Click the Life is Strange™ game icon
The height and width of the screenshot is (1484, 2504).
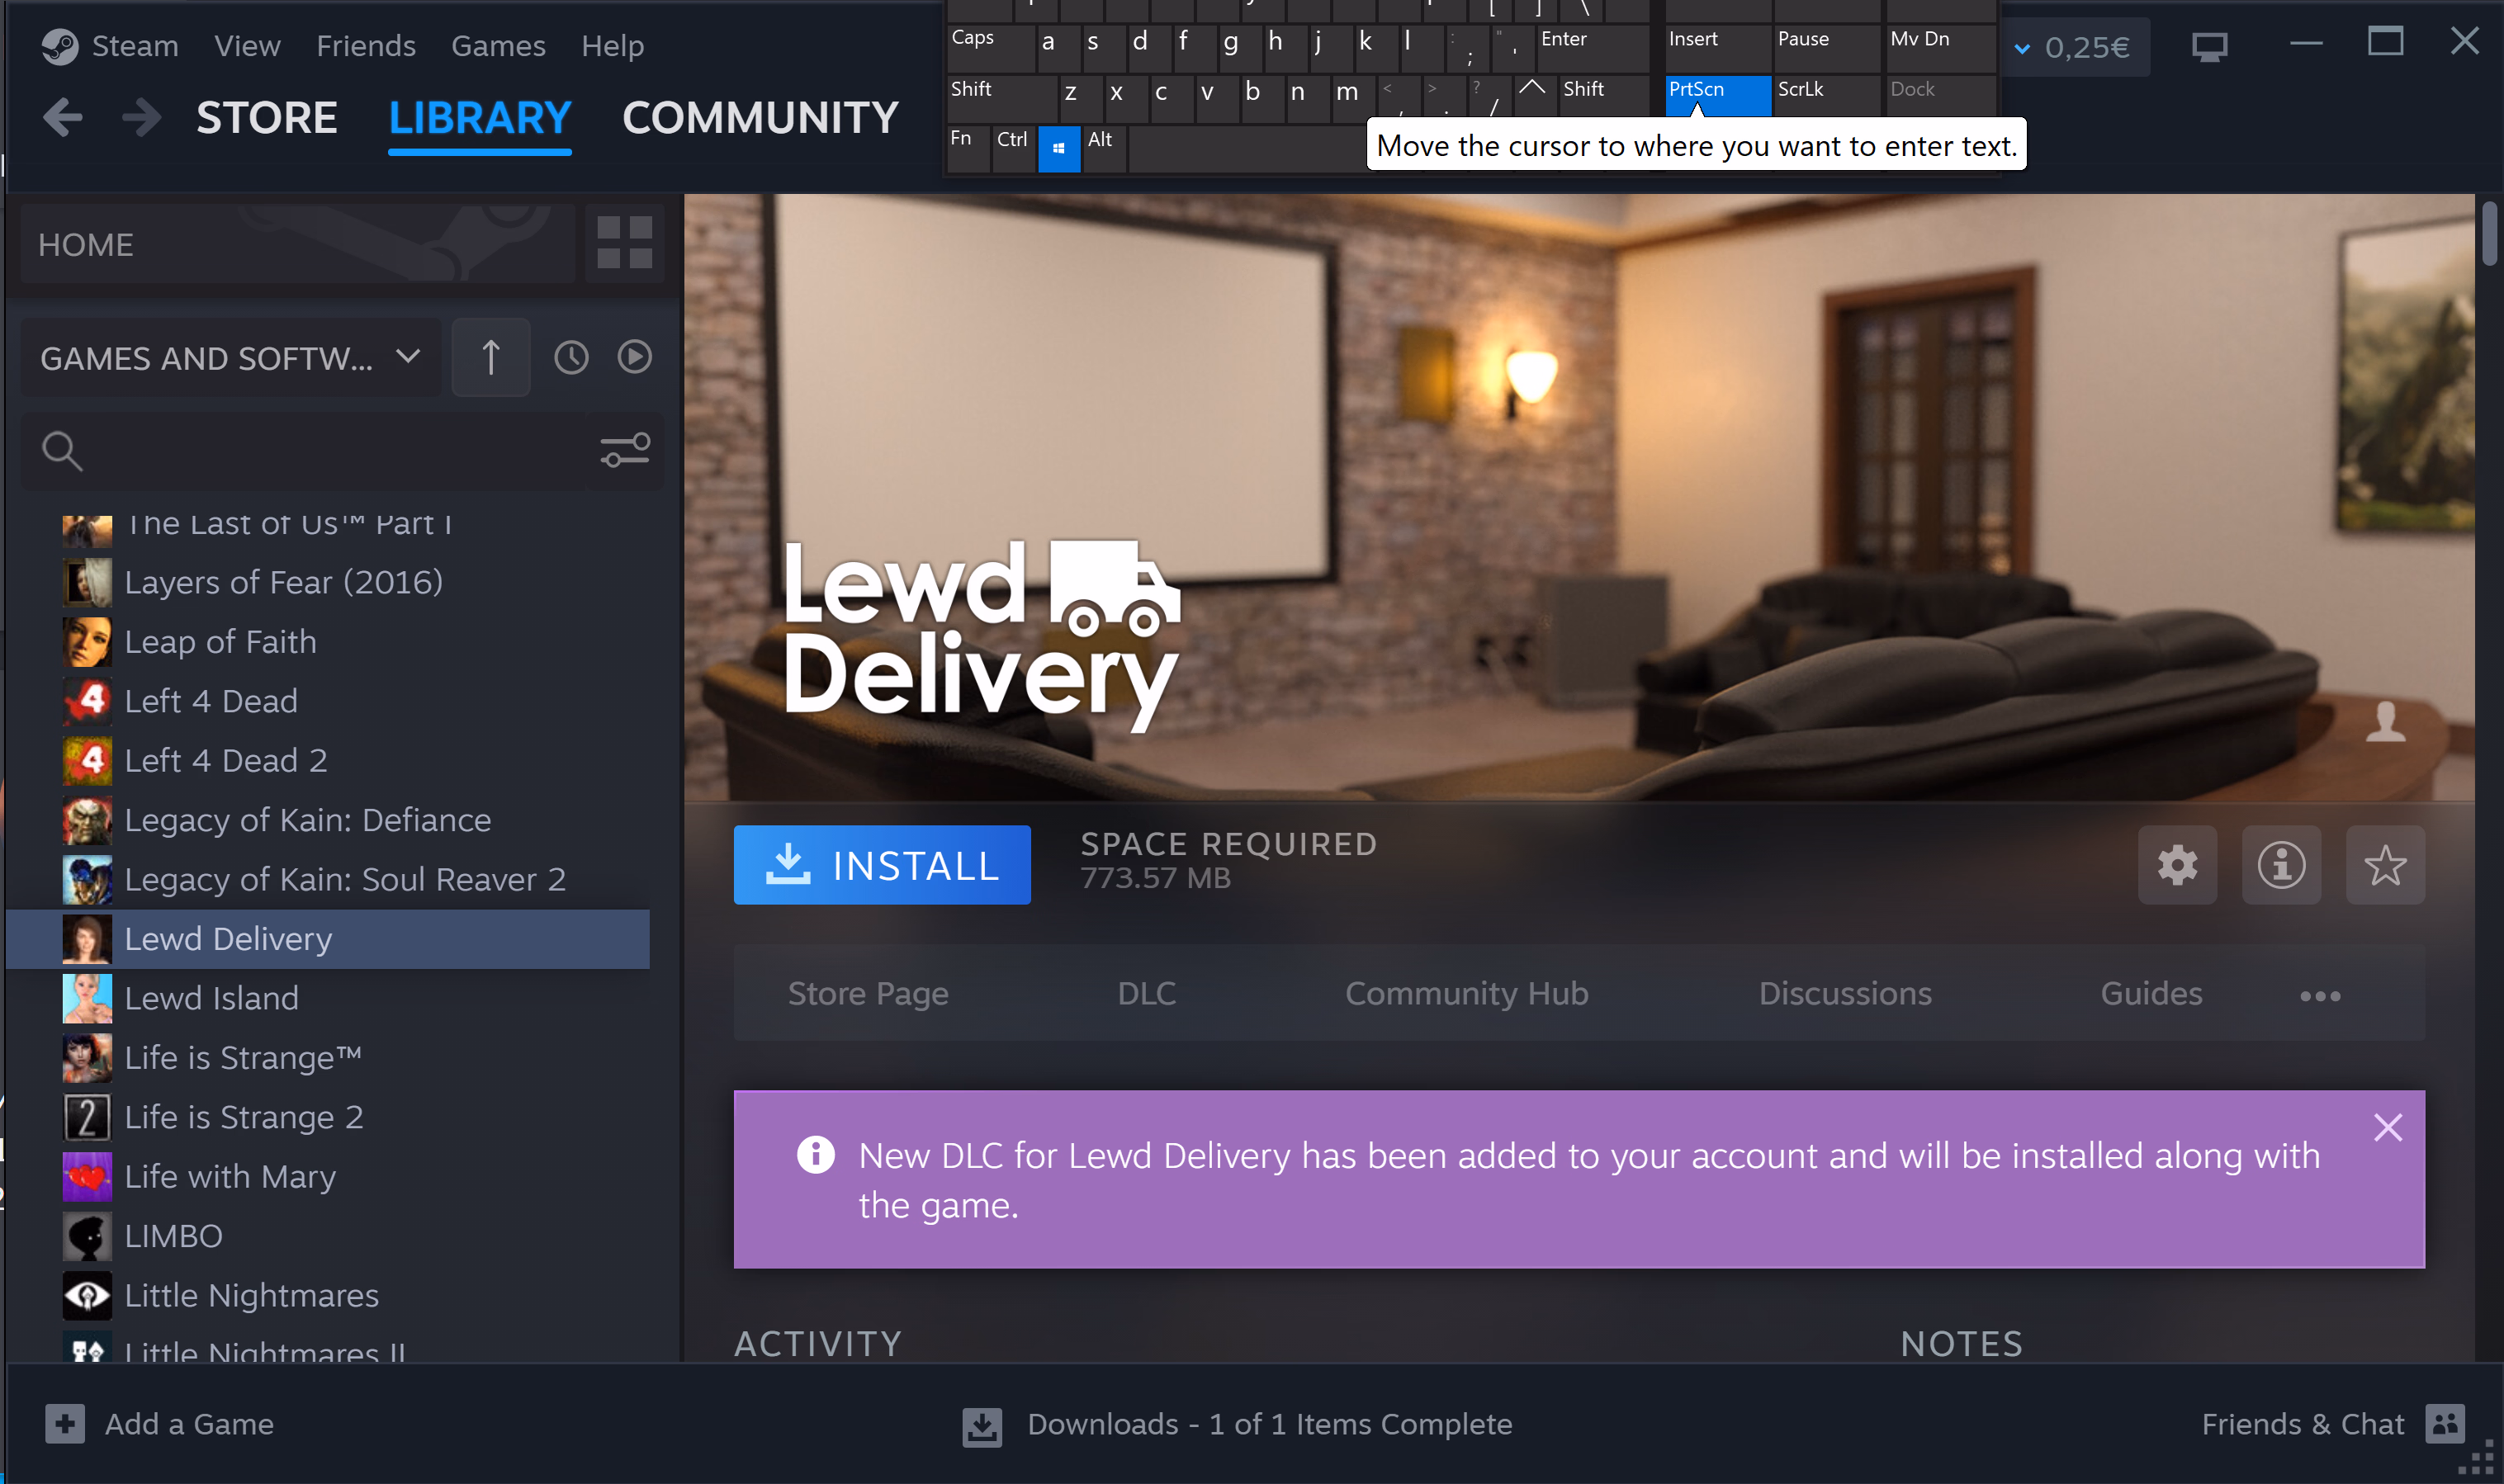[x=87, y=1058]
